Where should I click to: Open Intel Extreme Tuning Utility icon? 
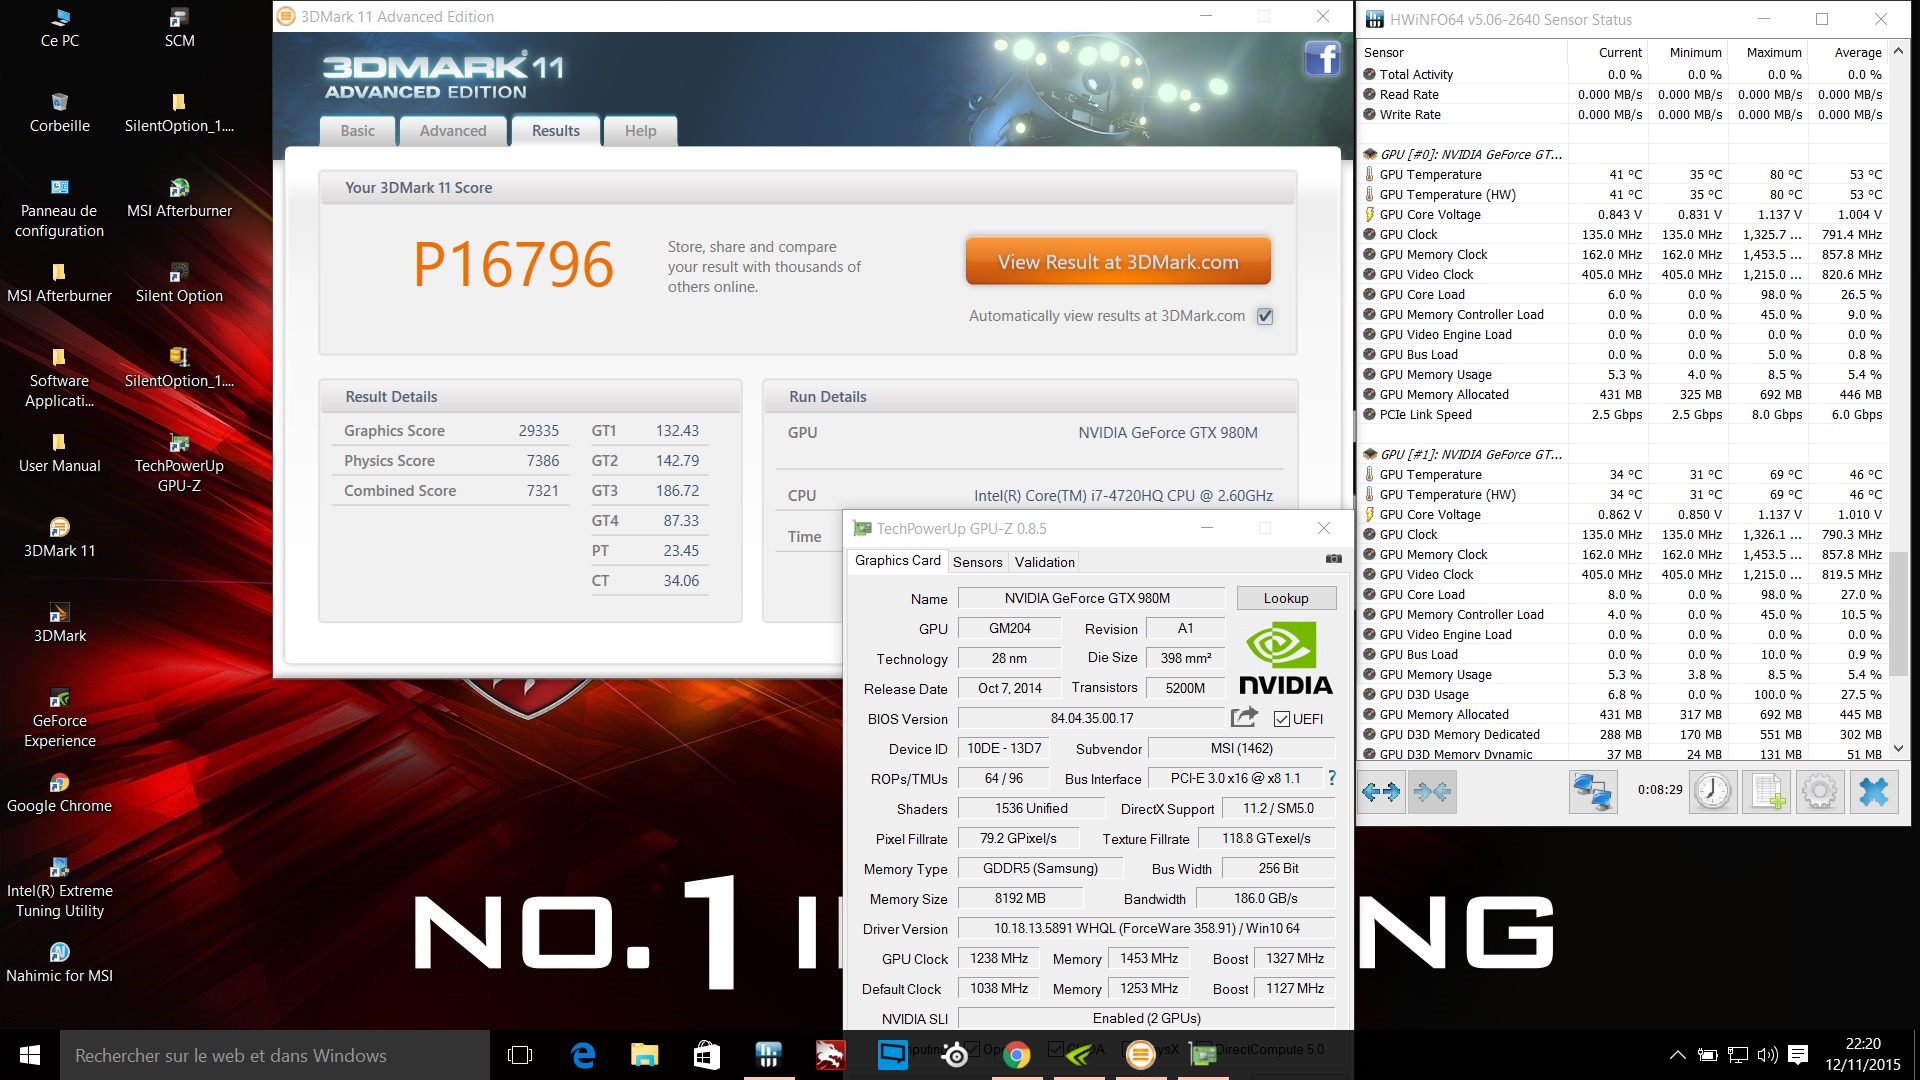tap(60, 888)
